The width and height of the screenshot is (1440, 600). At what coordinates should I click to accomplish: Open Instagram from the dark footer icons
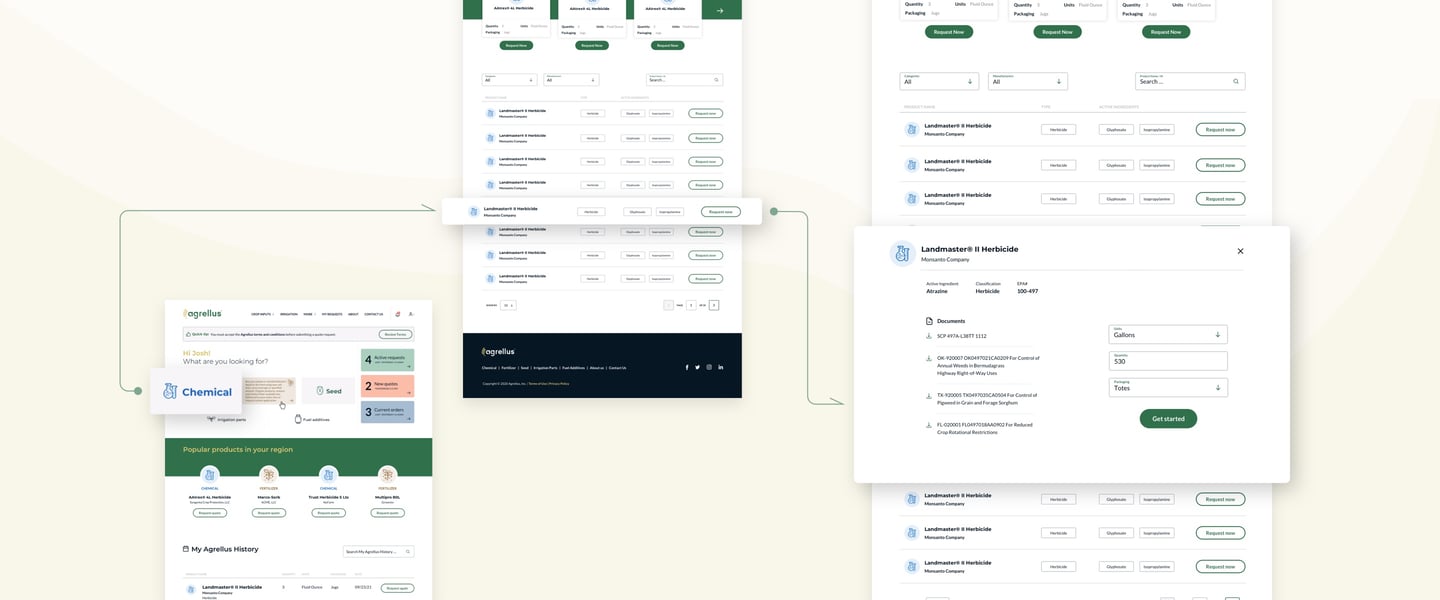(x=709, y=367)
